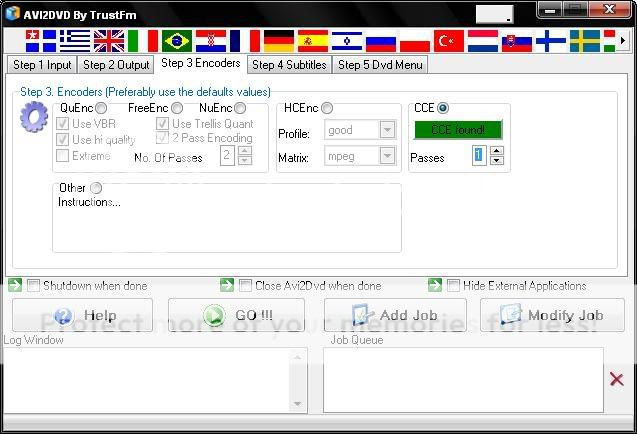The width and height of the screenshot is (637, 434).
Task: Open the Step 4 Subtitles tab
Action: pyautogui.click(x=289, y=65)
